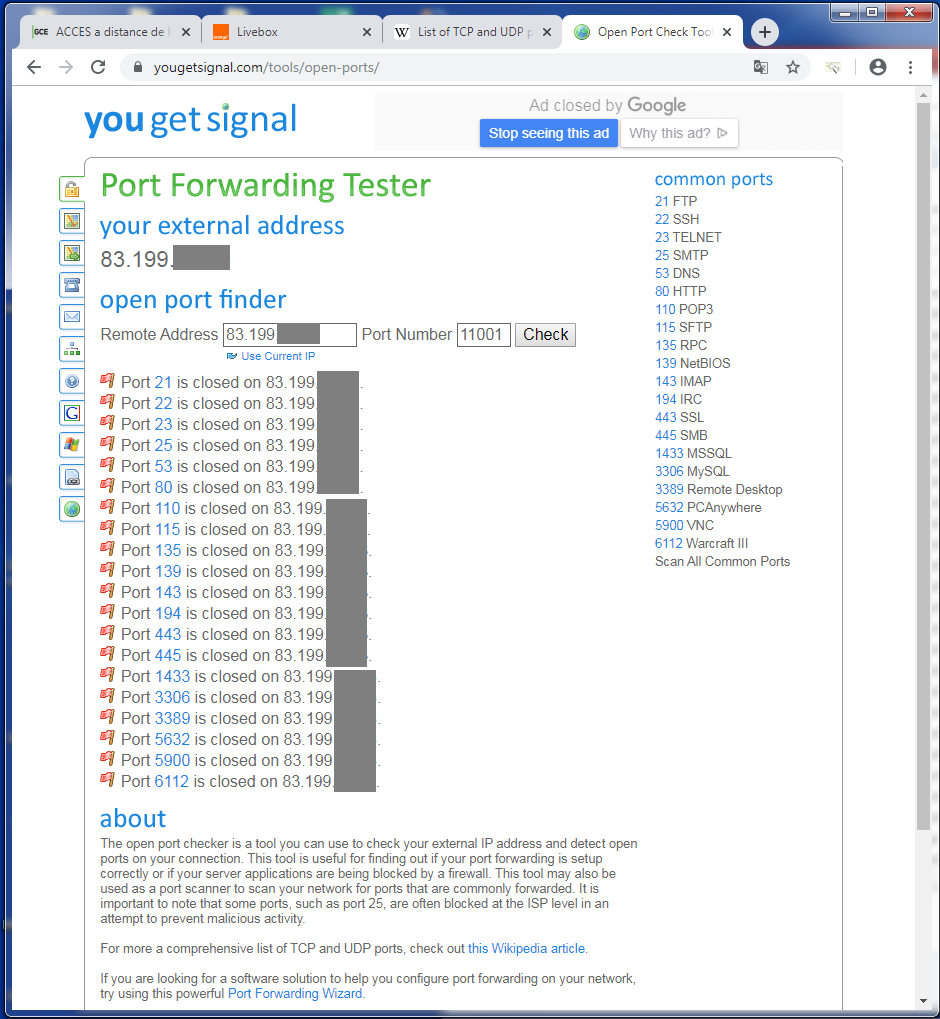Reload the page
This screenshot has width=940, height=1019.
(98, 67)
